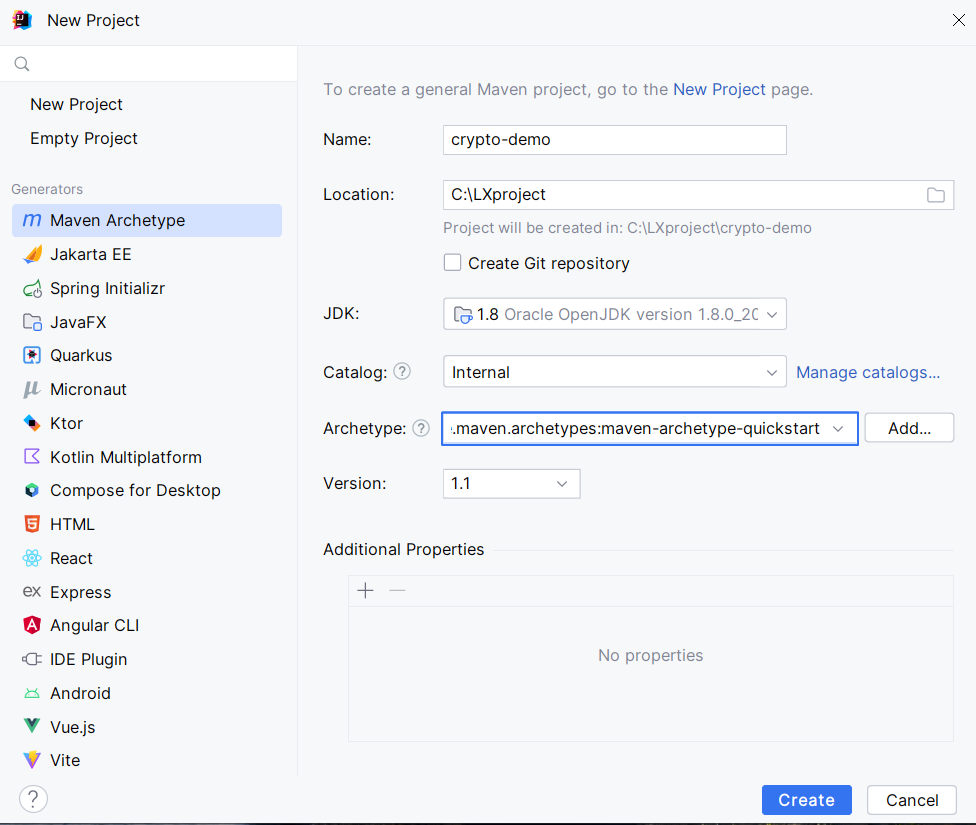Click the Create button
The image size is (976, 825).
click(806, 800)
